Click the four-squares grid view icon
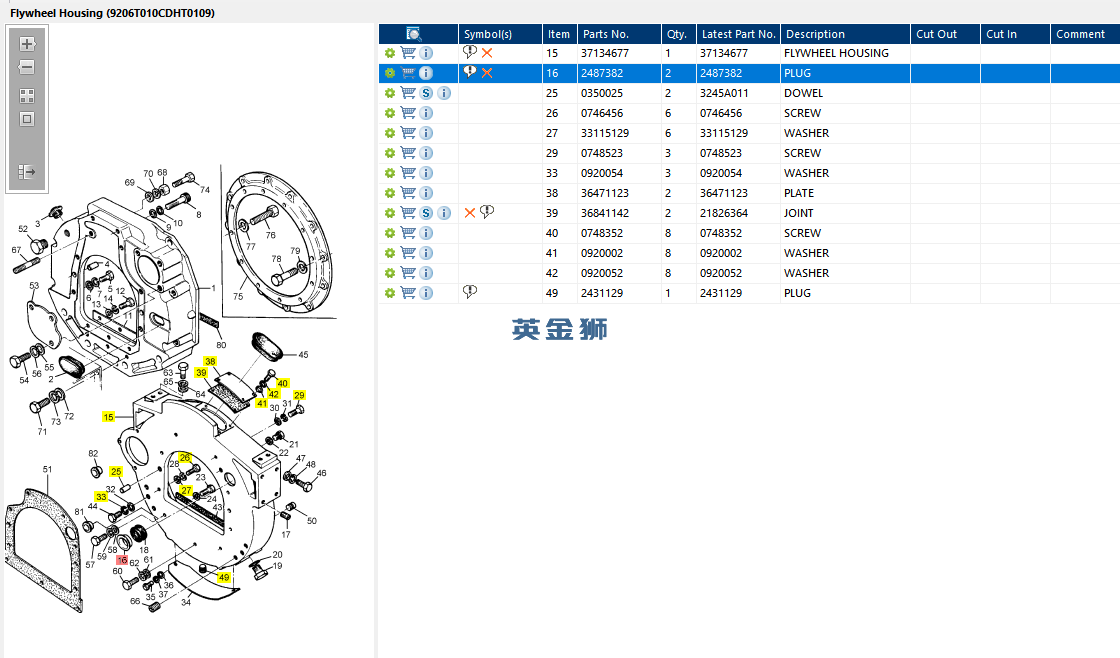1120x658 pixels. [x=27, y=96]
